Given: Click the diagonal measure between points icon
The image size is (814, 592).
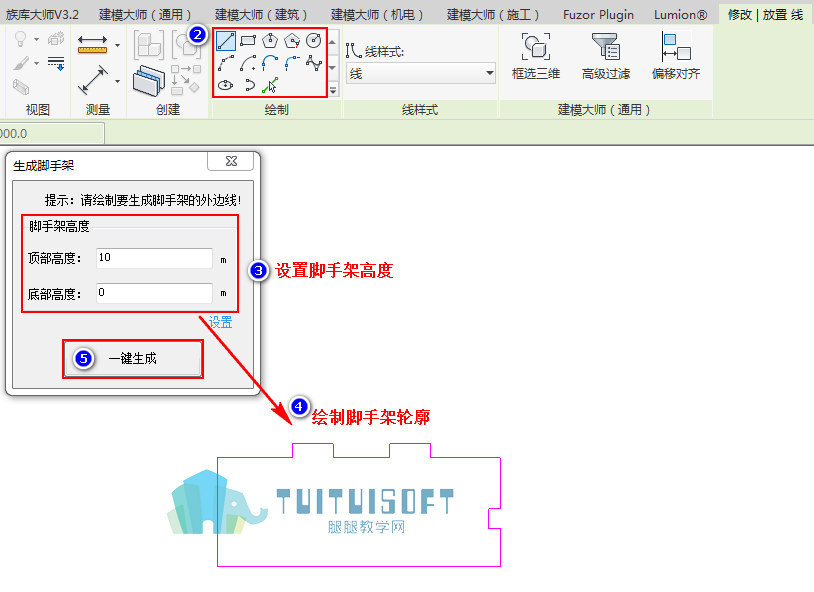Looking at the screenshot, I should pyautogui.click(x=93, y=80).
